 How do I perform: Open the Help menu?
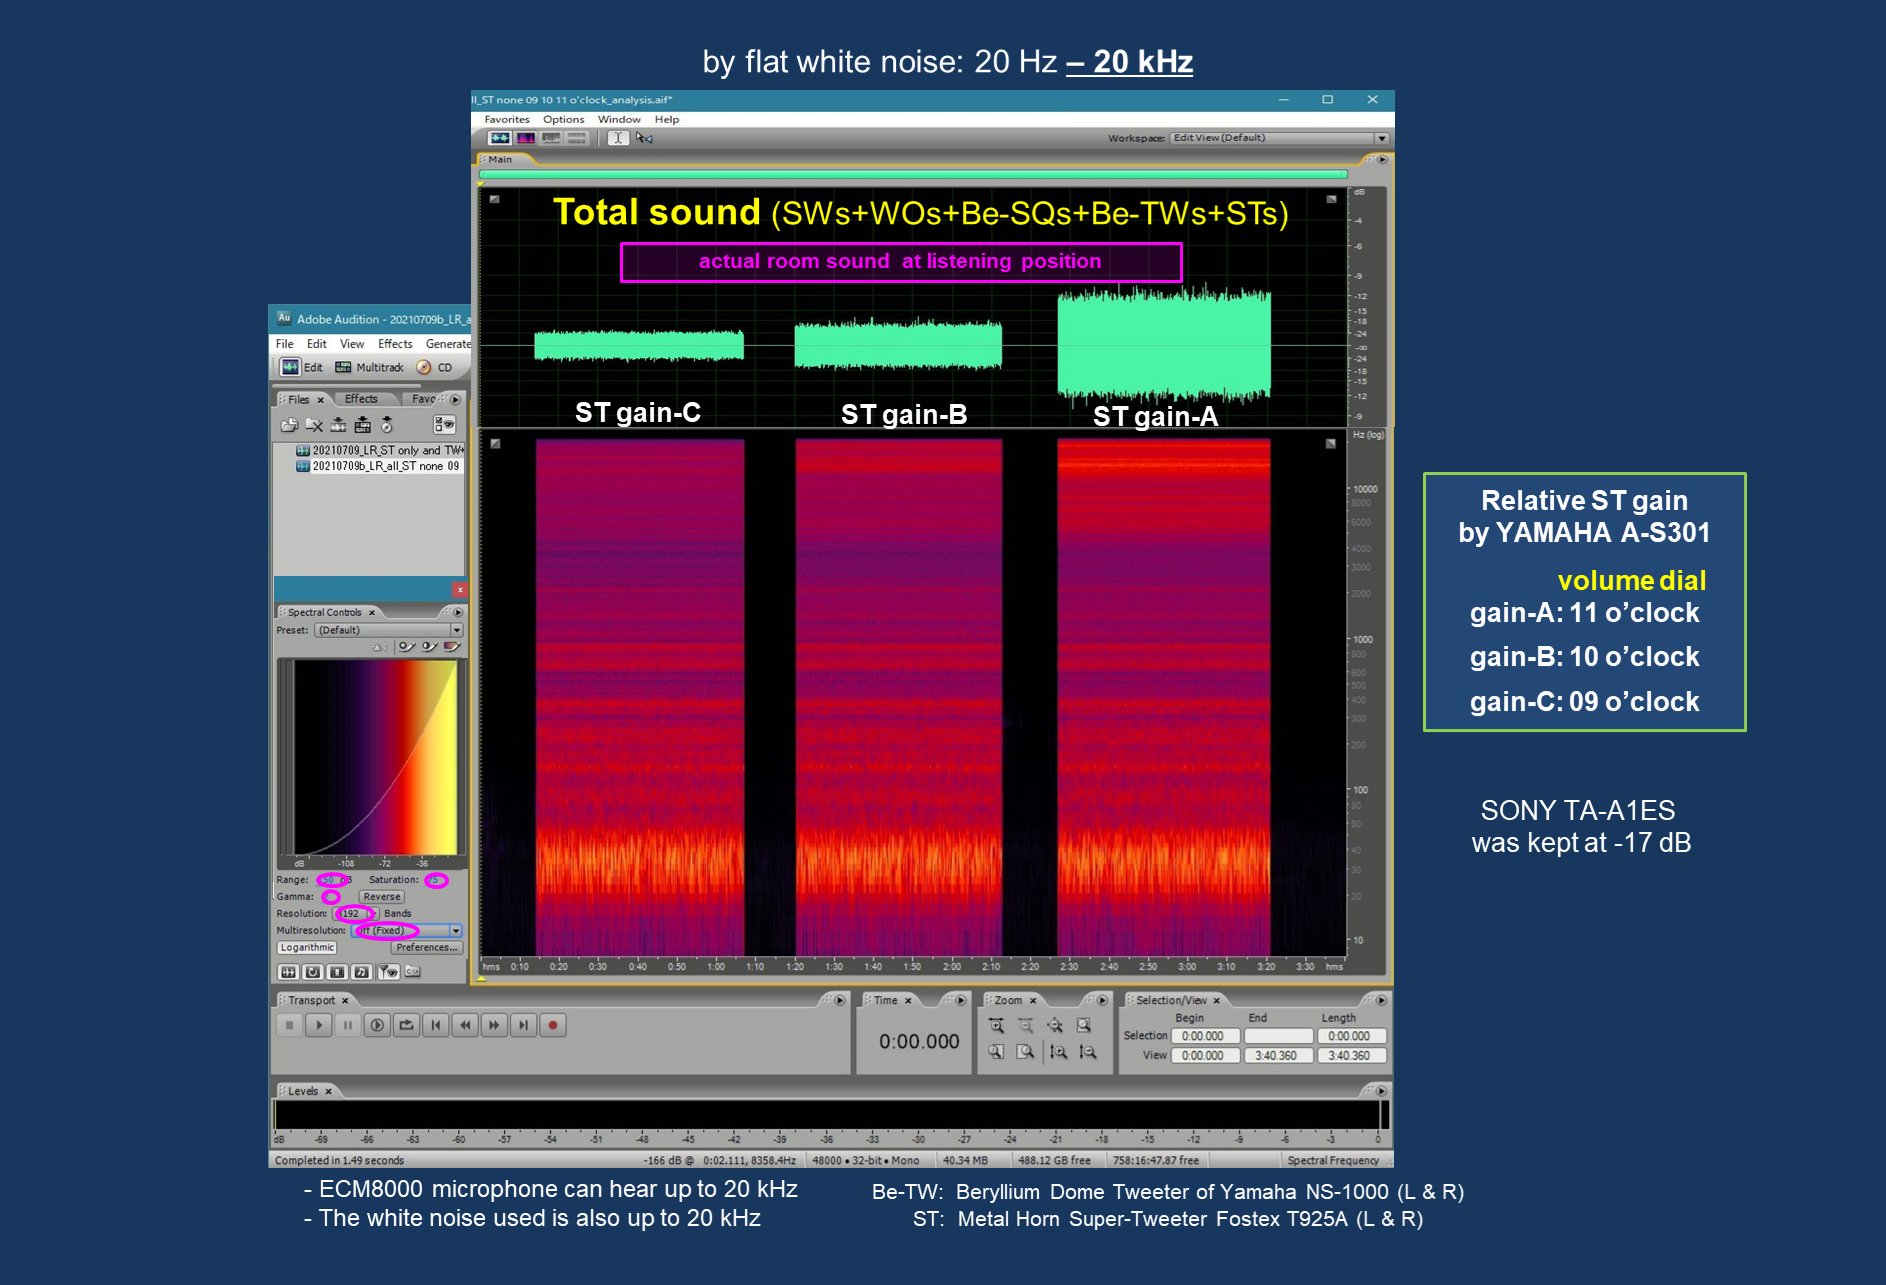click(x=667, y=119)
